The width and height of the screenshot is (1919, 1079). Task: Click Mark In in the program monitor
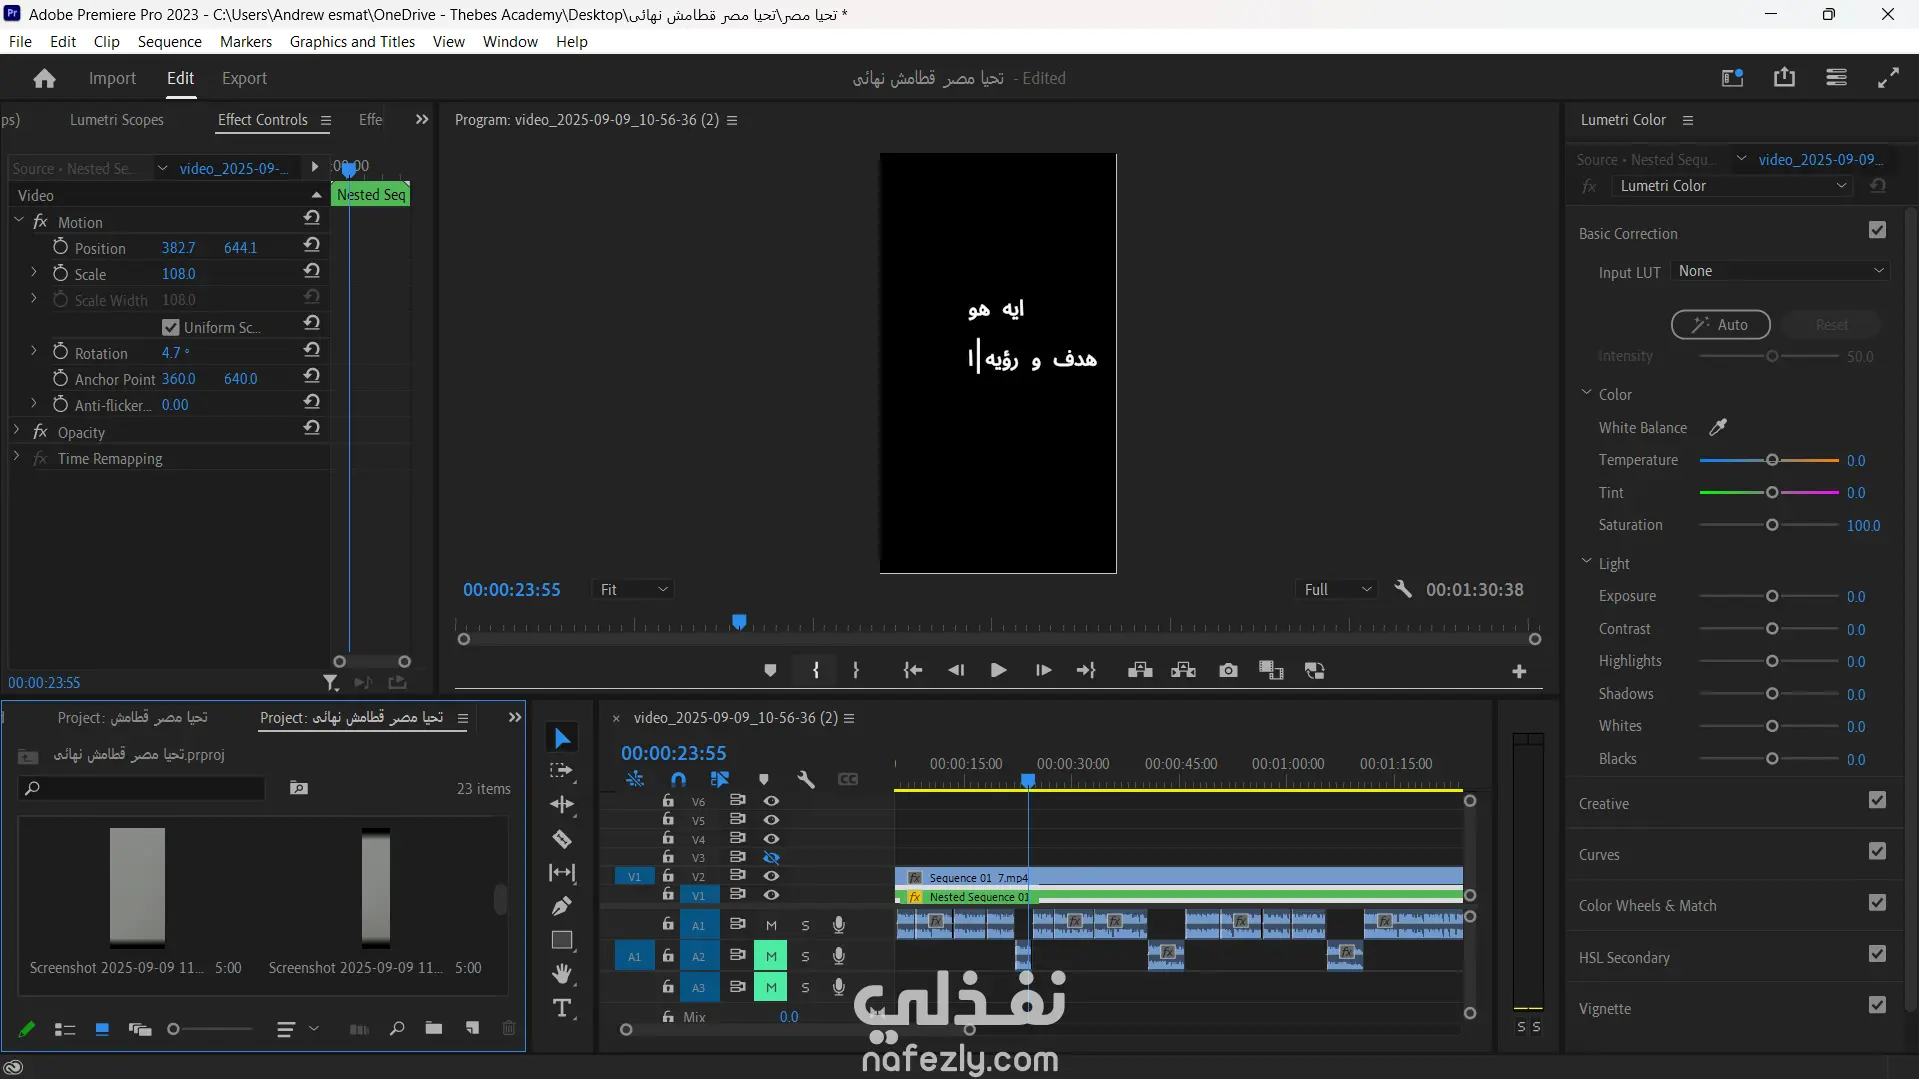coord(816,671)
